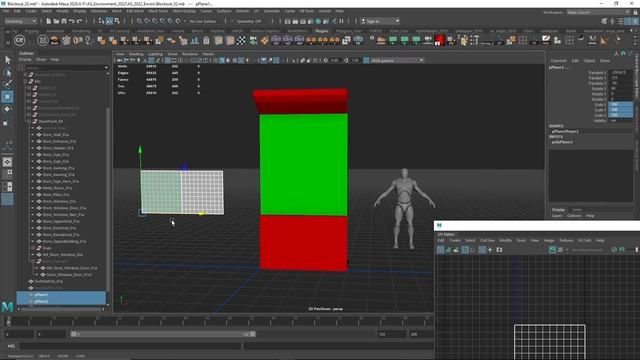Click polyPlane1 under INPUTS in Channel Box
Viewport: 640px width, 360px height.
point(562,142)
